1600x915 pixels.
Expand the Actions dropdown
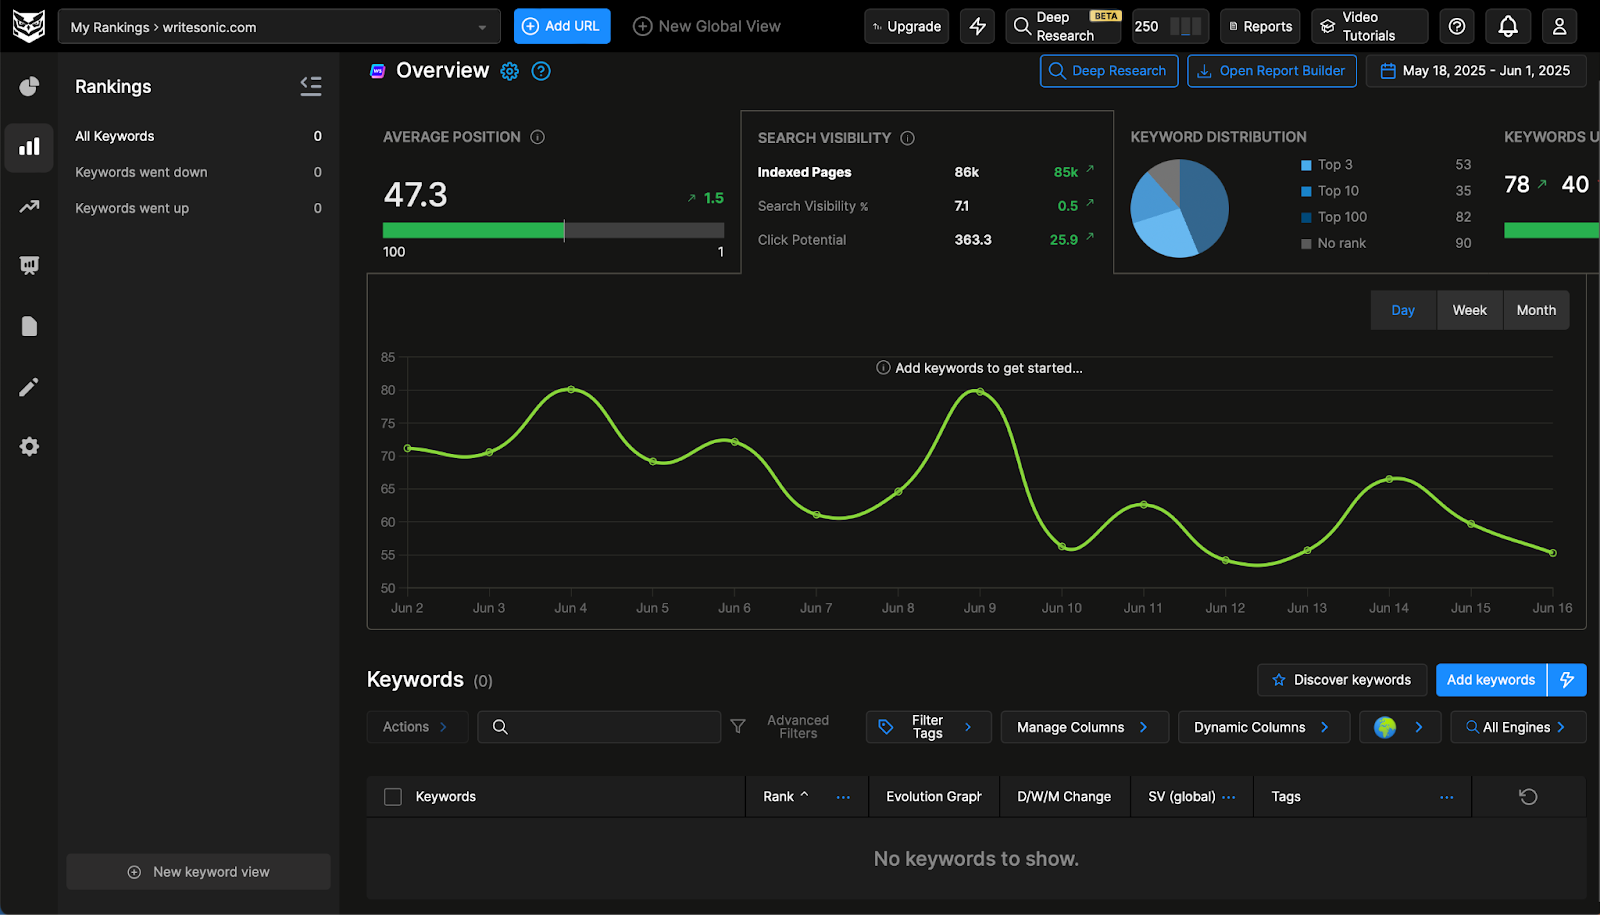(x=417, y=727)
